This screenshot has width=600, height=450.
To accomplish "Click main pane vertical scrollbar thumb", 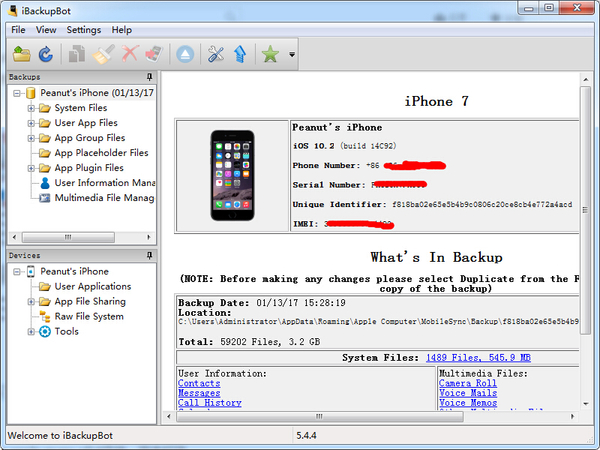I will (585, 210).
